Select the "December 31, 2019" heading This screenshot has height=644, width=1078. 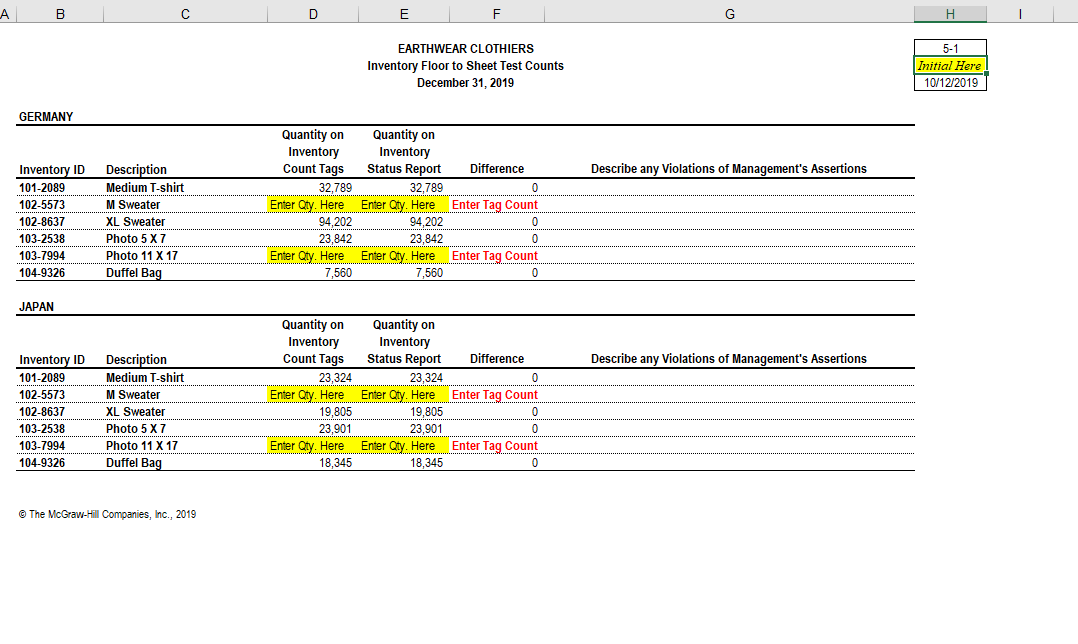click(465, 82)
